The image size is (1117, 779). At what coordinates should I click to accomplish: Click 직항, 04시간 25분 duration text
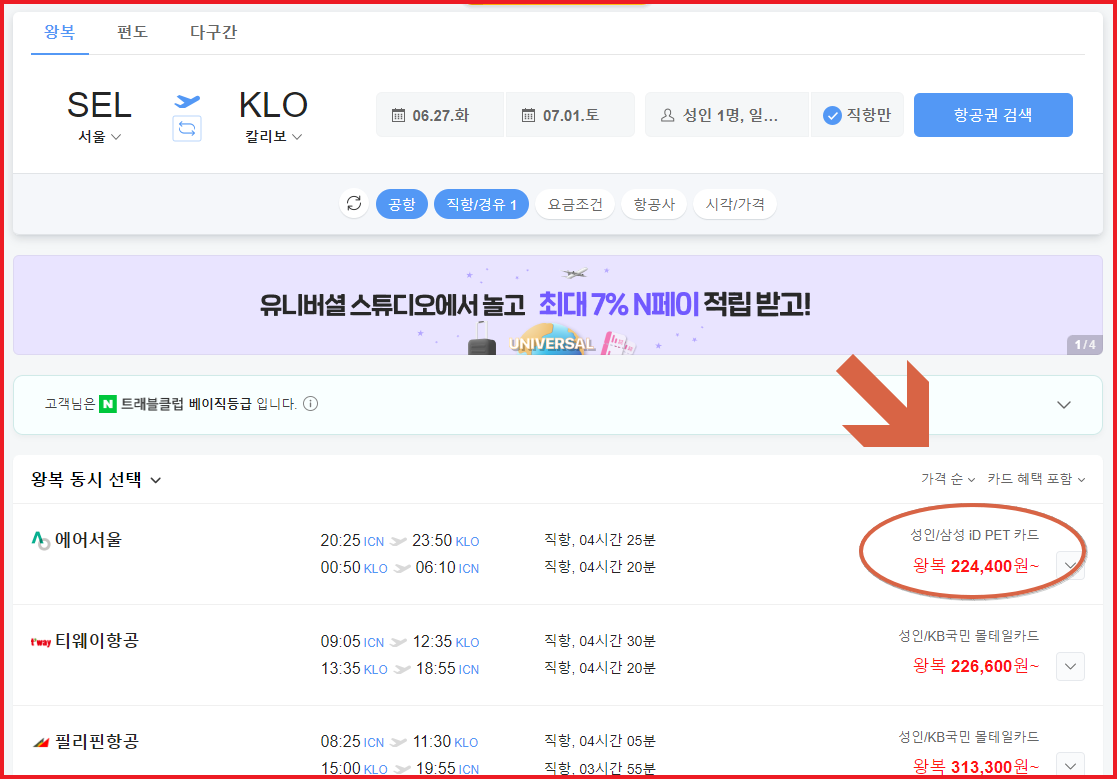pos(600,540)
